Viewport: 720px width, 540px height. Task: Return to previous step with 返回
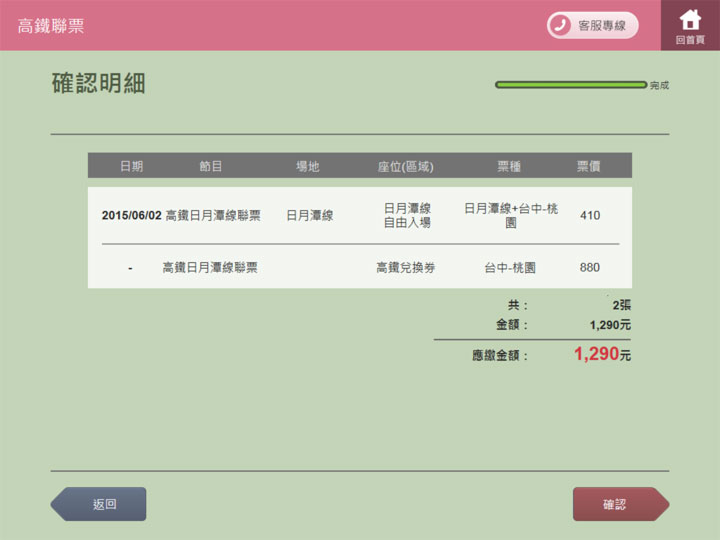point(98,504)
